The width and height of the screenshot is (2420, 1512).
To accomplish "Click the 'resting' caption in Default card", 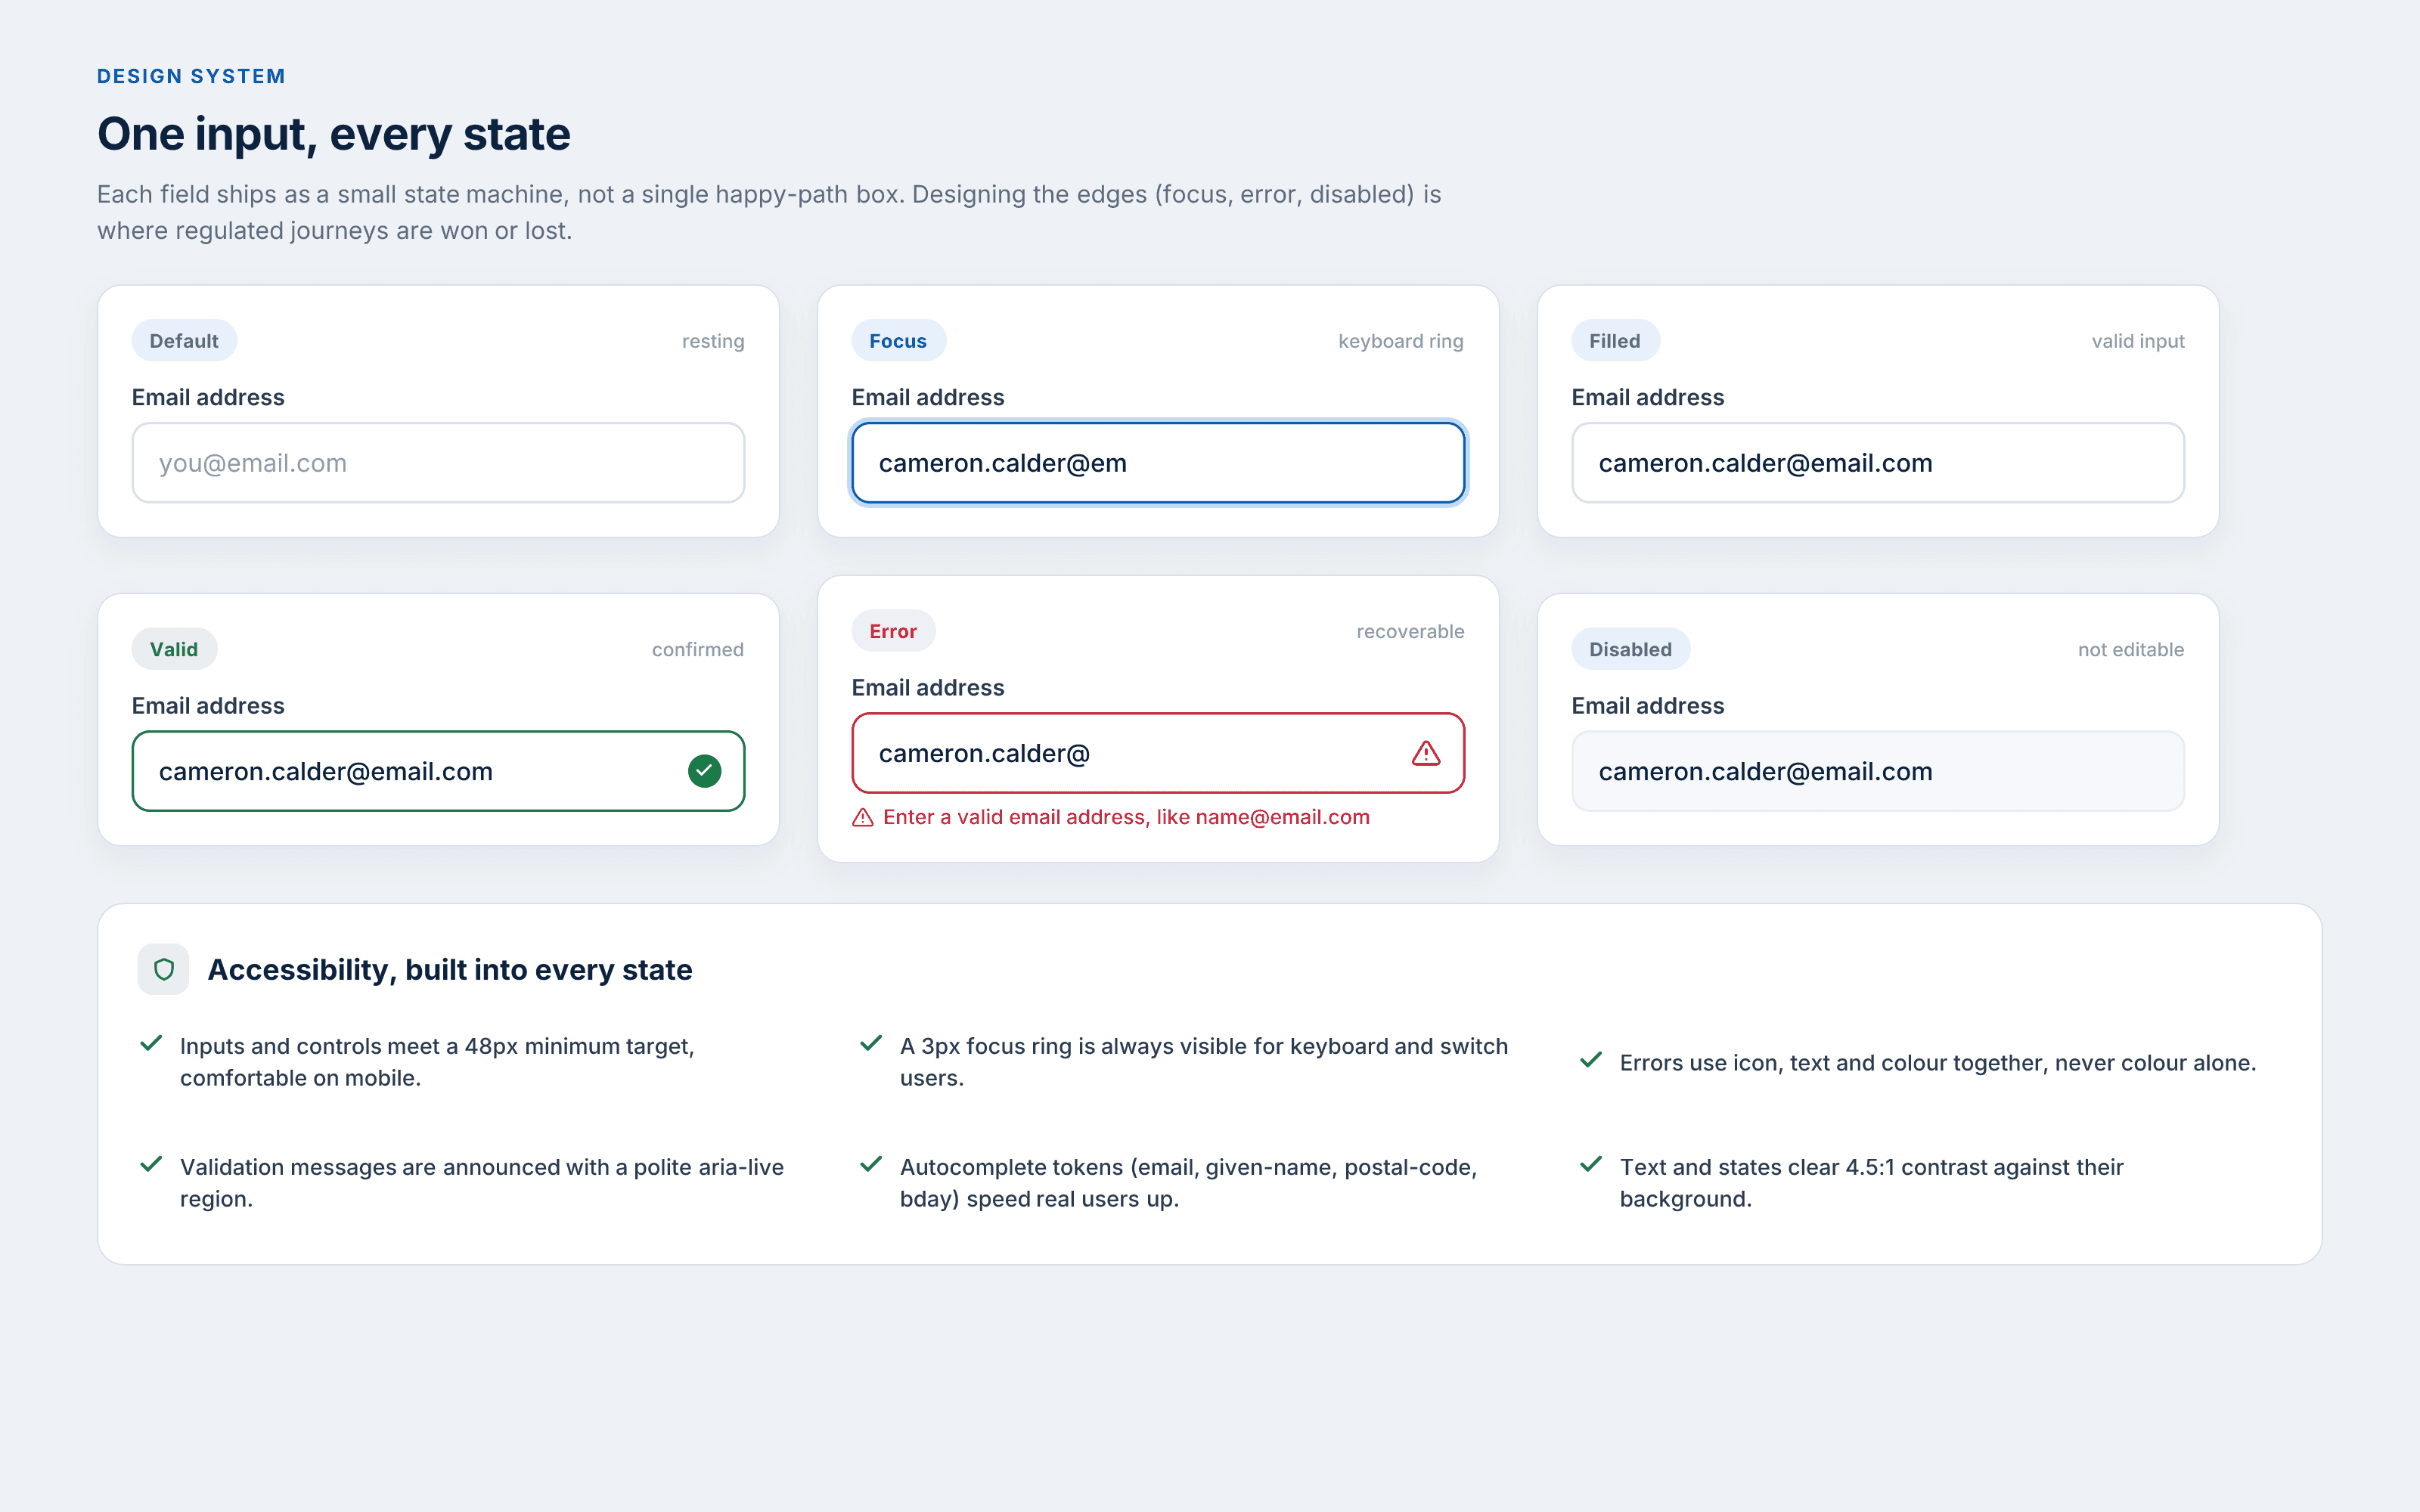I will (713, 341).
